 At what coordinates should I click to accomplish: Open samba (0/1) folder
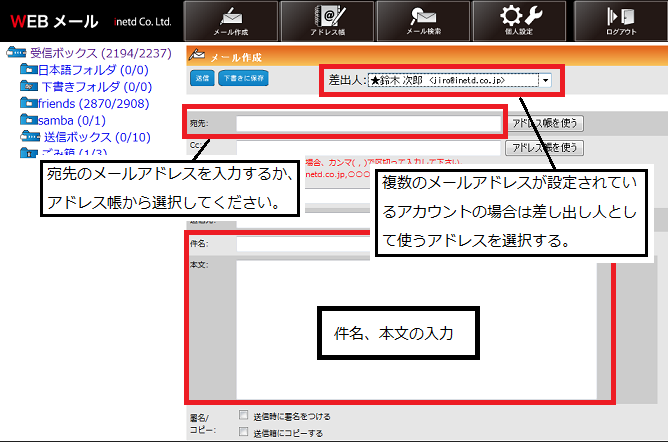72,121
